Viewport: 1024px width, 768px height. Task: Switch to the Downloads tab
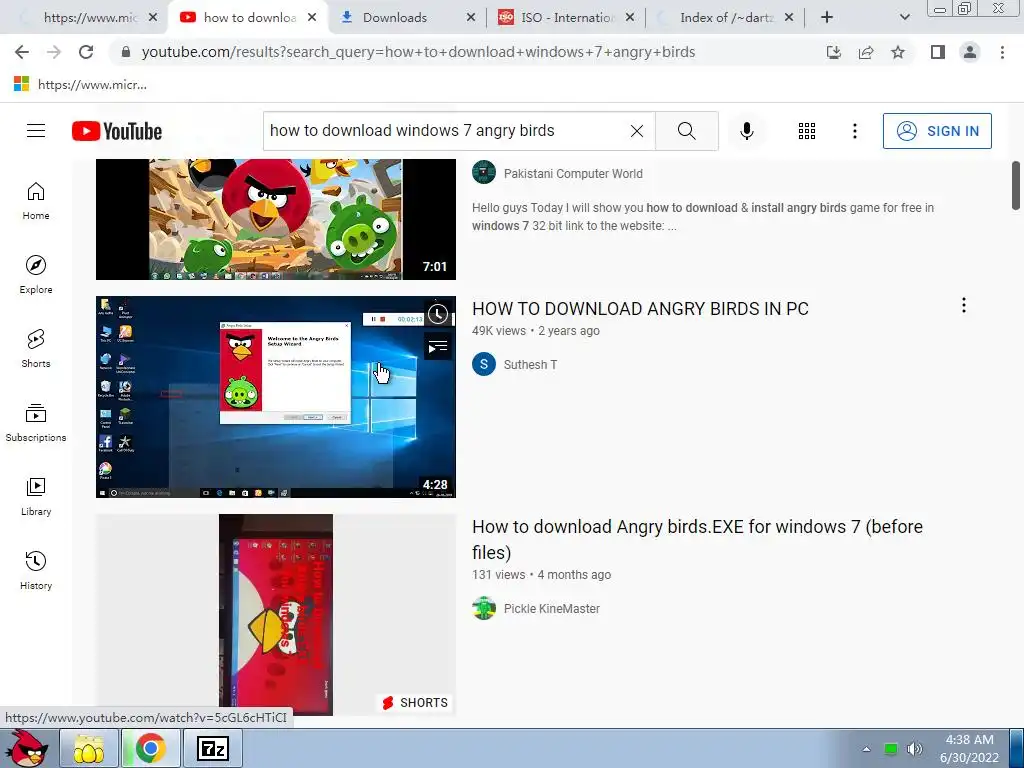[x=395, y=18]
